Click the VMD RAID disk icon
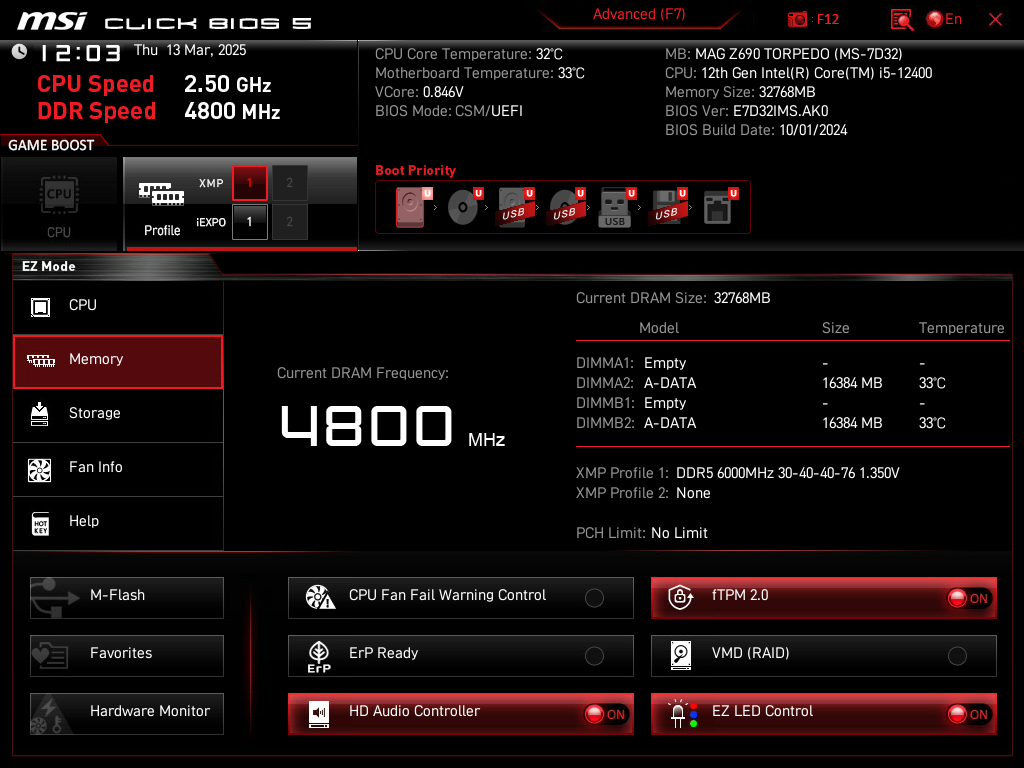This screenshot has width=1024, height=768. click(680, 655)
